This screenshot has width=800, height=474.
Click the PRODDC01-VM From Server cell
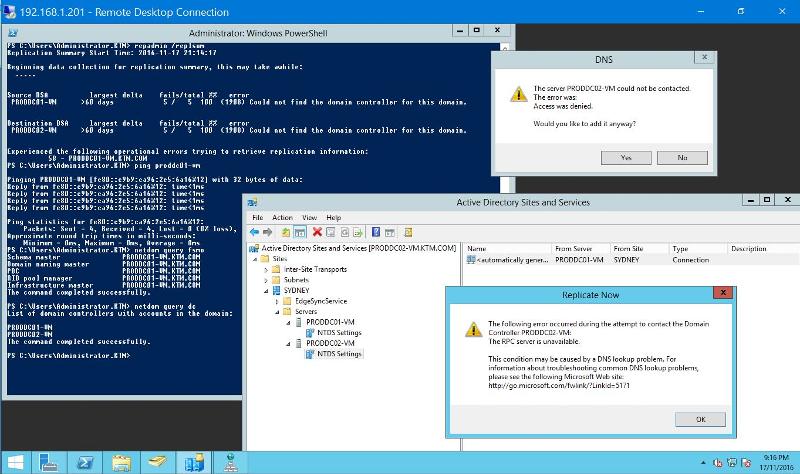pyautogui.click(x=579, y=260)
